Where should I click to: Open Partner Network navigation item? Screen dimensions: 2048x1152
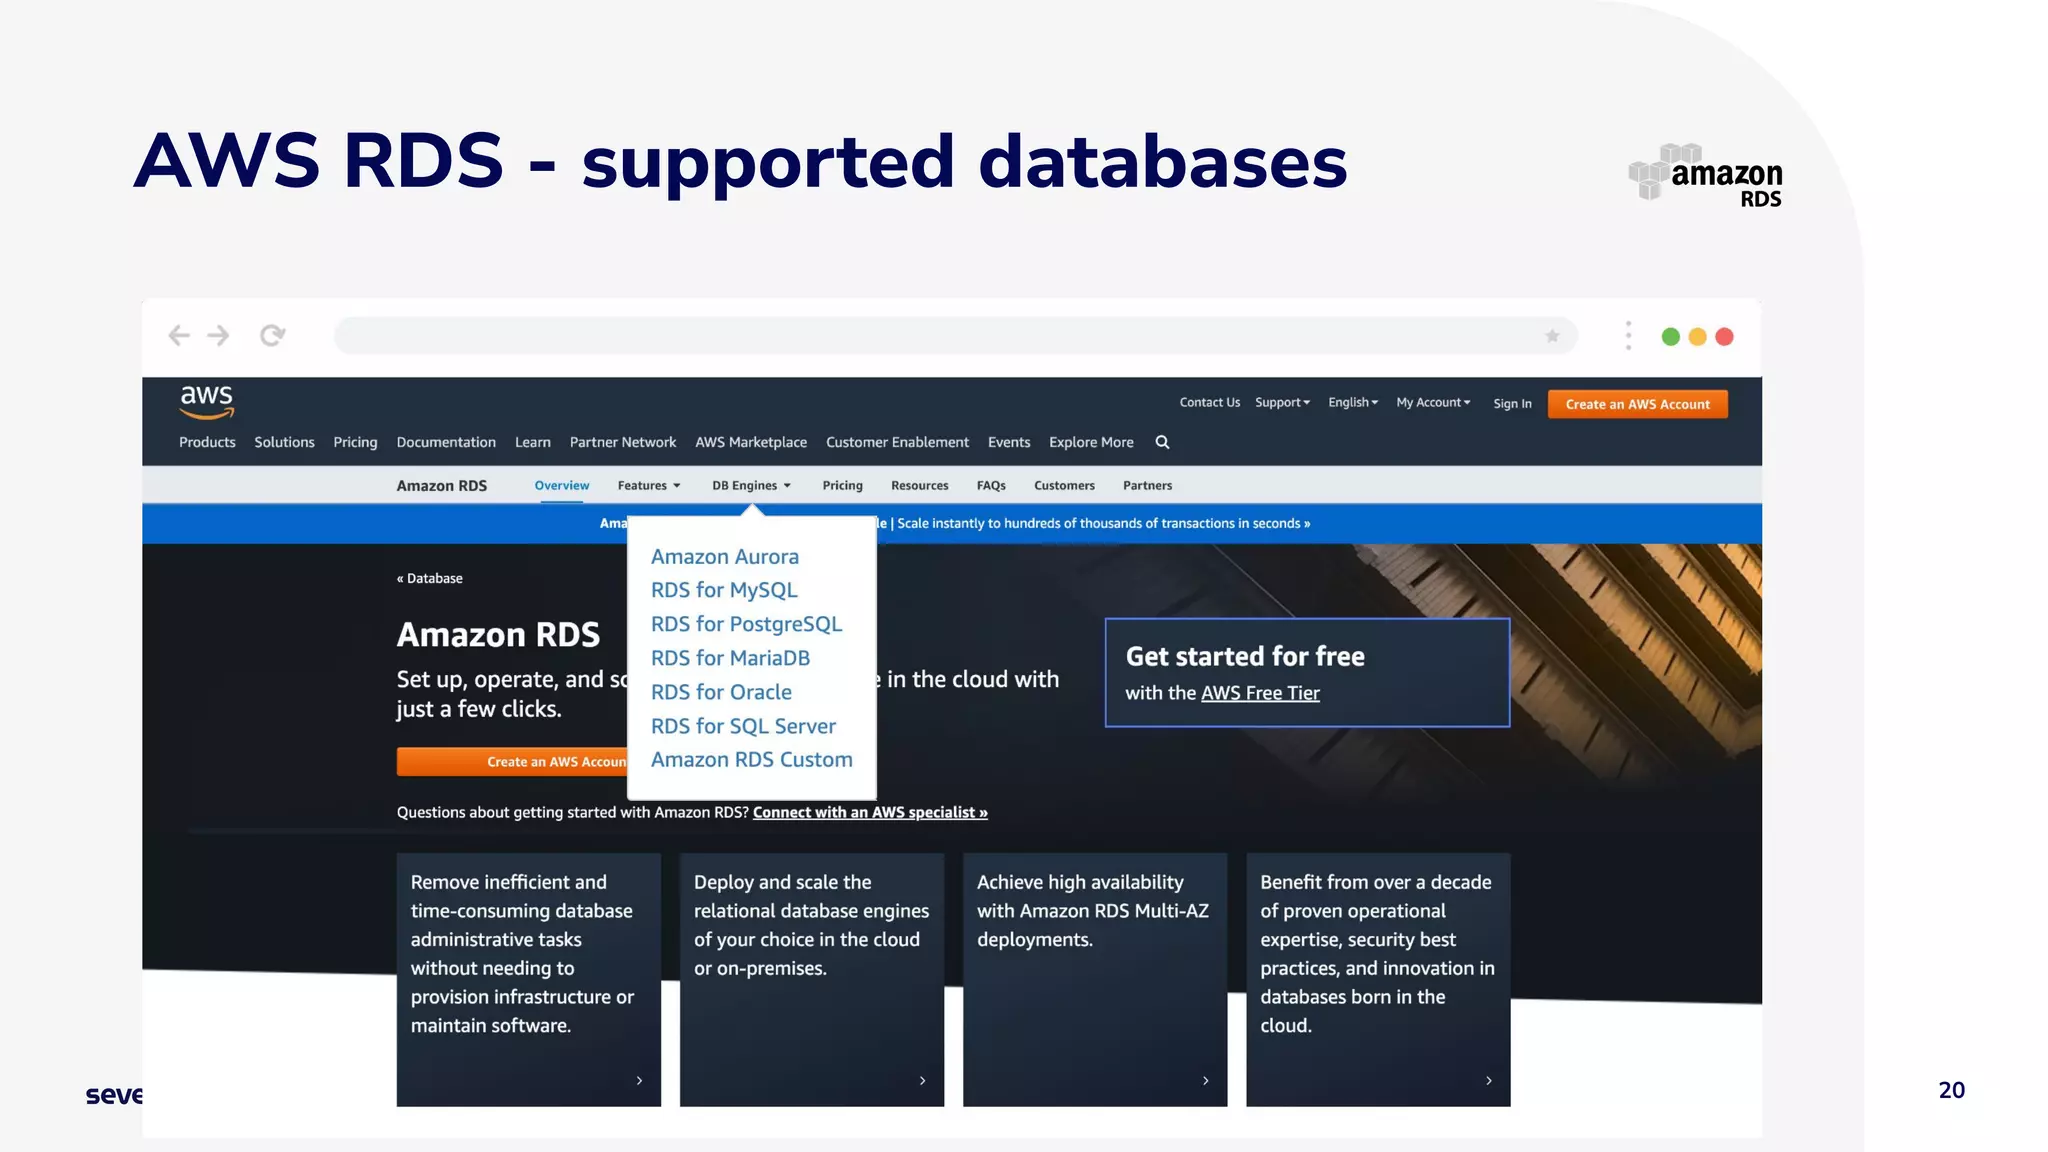click(623, 442)
